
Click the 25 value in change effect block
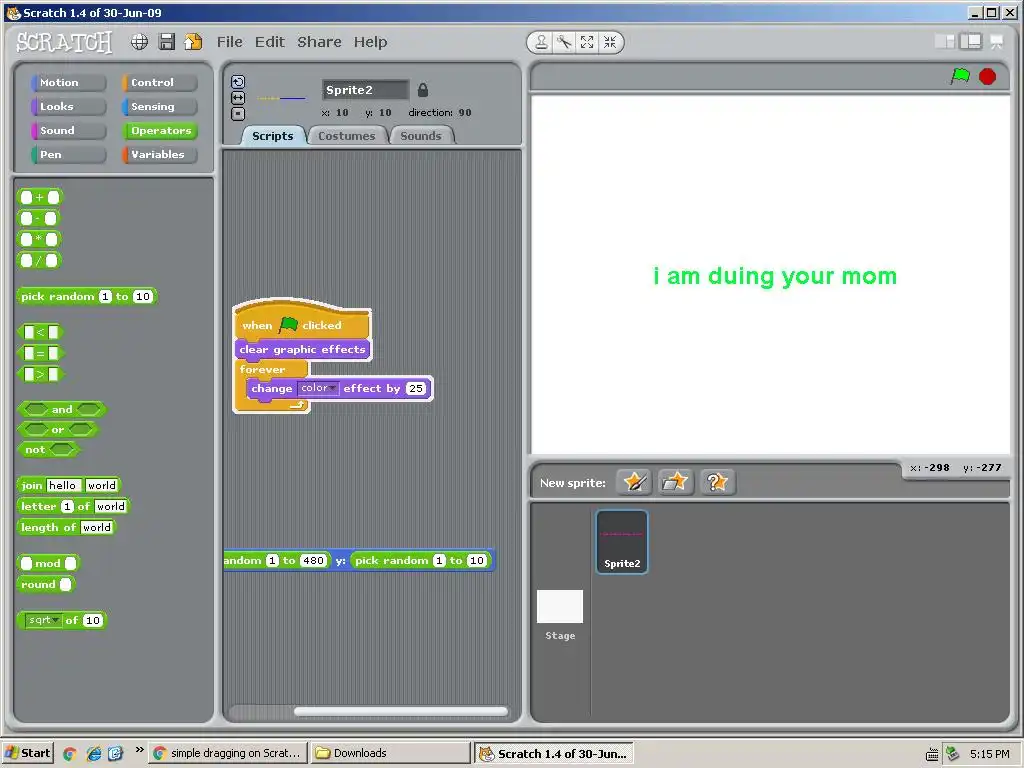click(415, 389)
